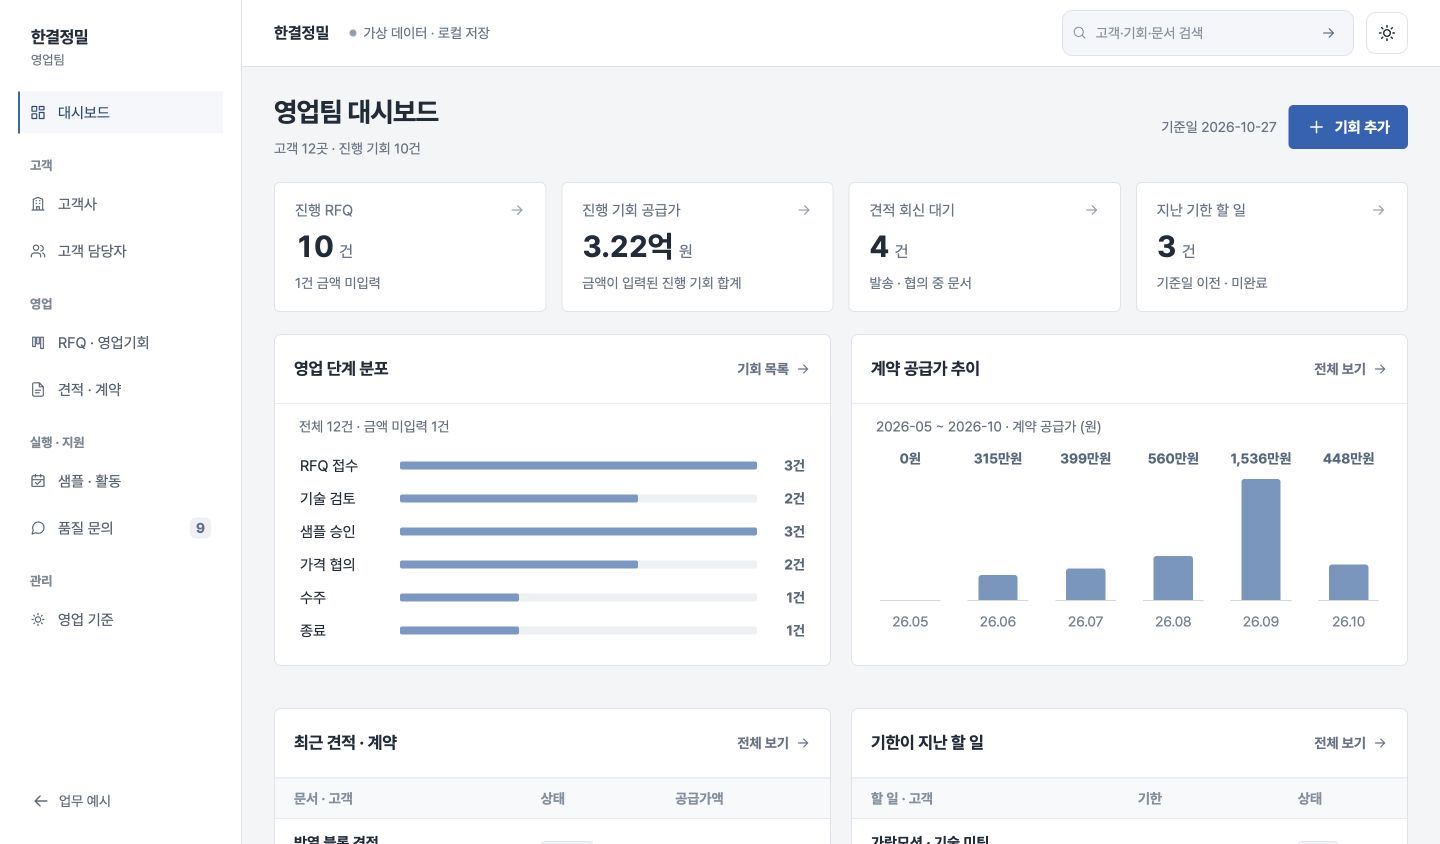
Task: Open 고객사 in the sidebar
Action: coord(121,204)
